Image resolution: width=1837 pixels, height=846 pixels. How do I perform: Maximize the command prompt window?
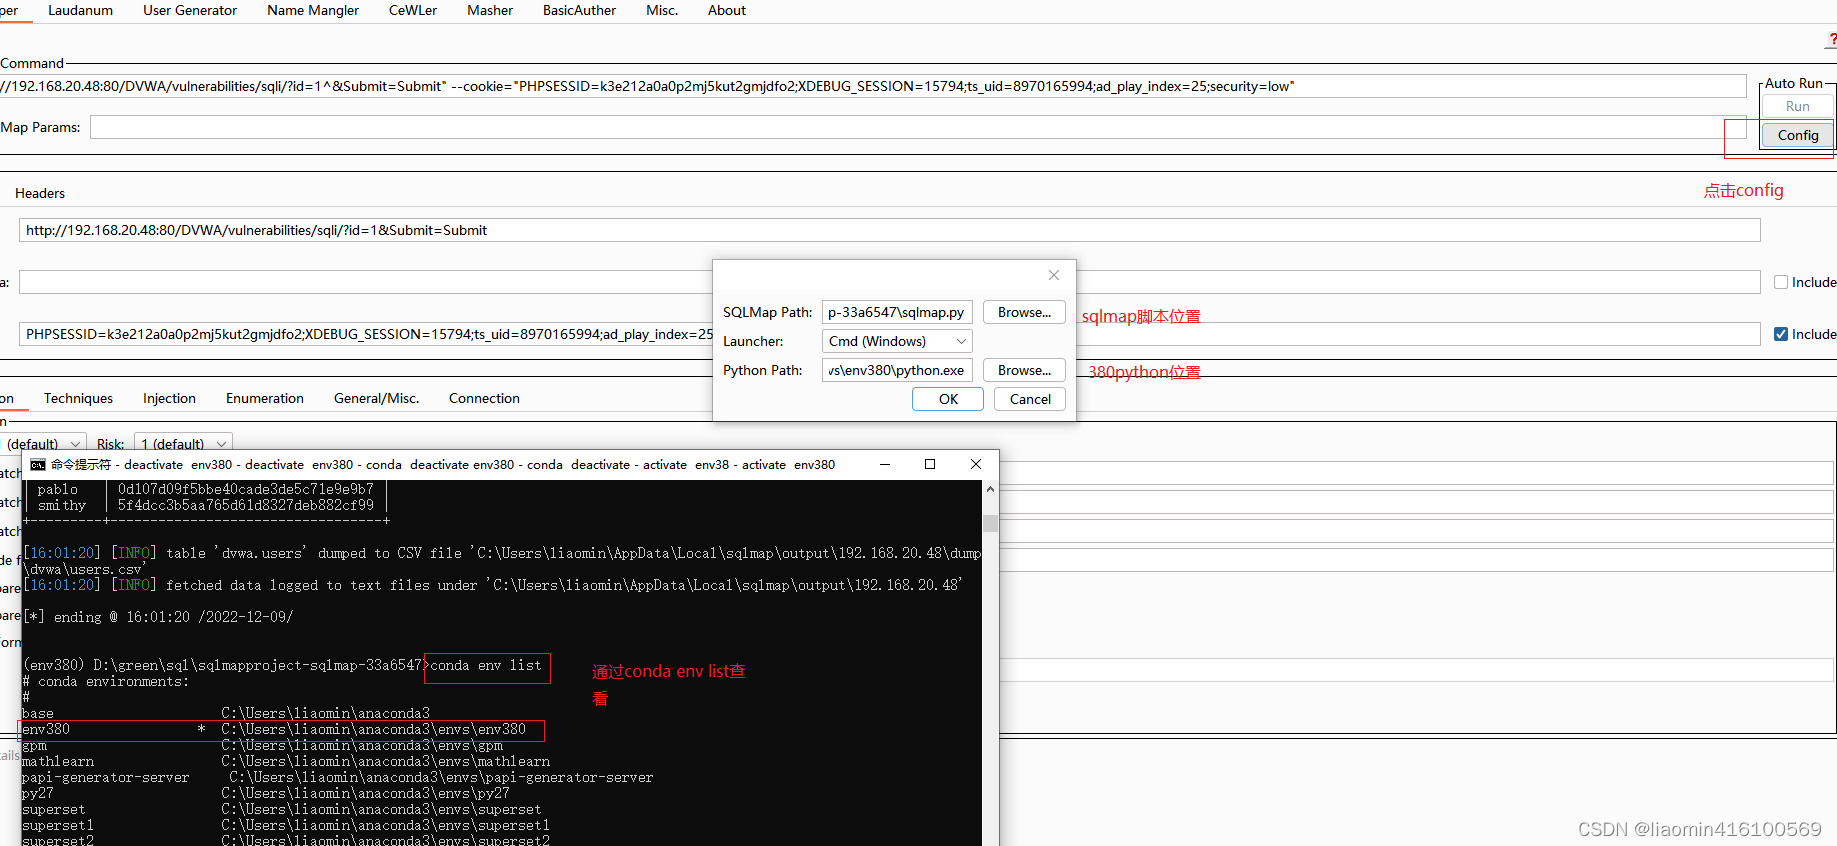pos(930,464)
